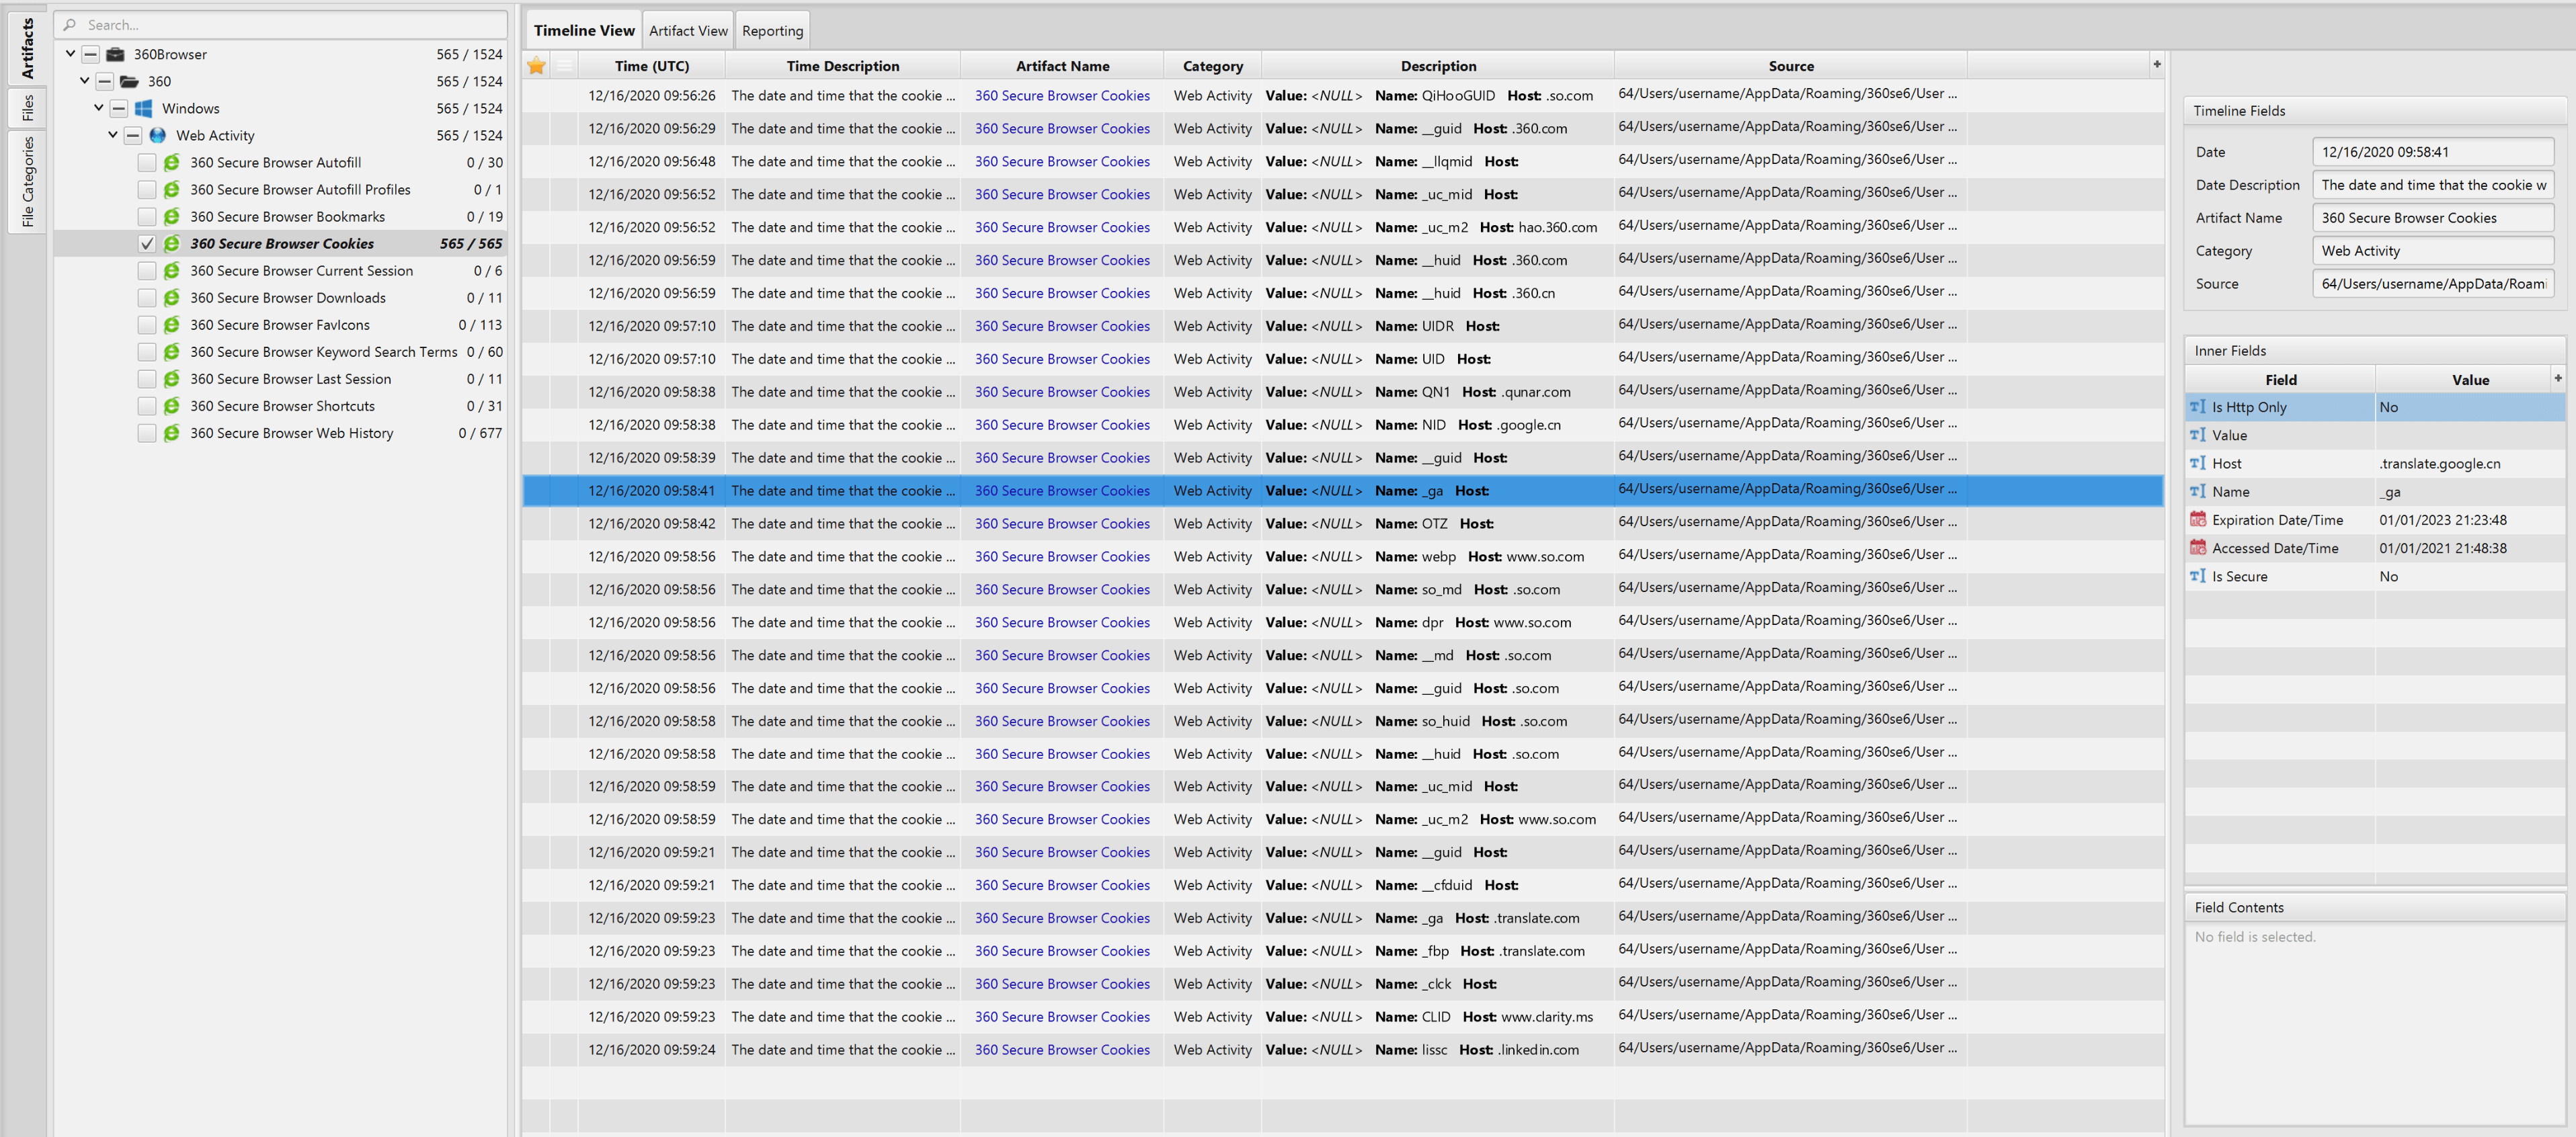
Task: Open the File Categories side panel
Action: 28,182
